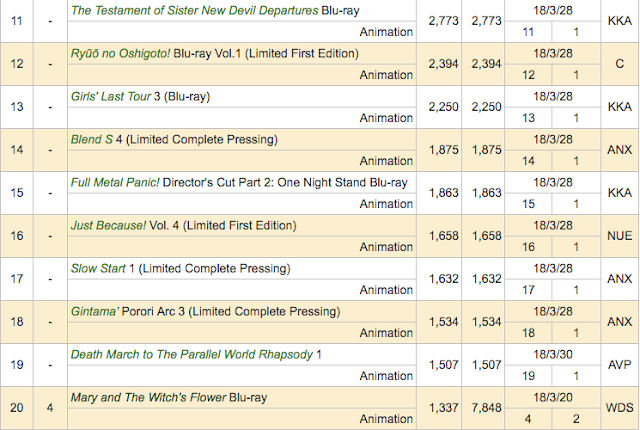This screenshot has width=640, height=430.
Task: Select rank number 16 cell
Action: pyautogui.click(x=17, y=236)
